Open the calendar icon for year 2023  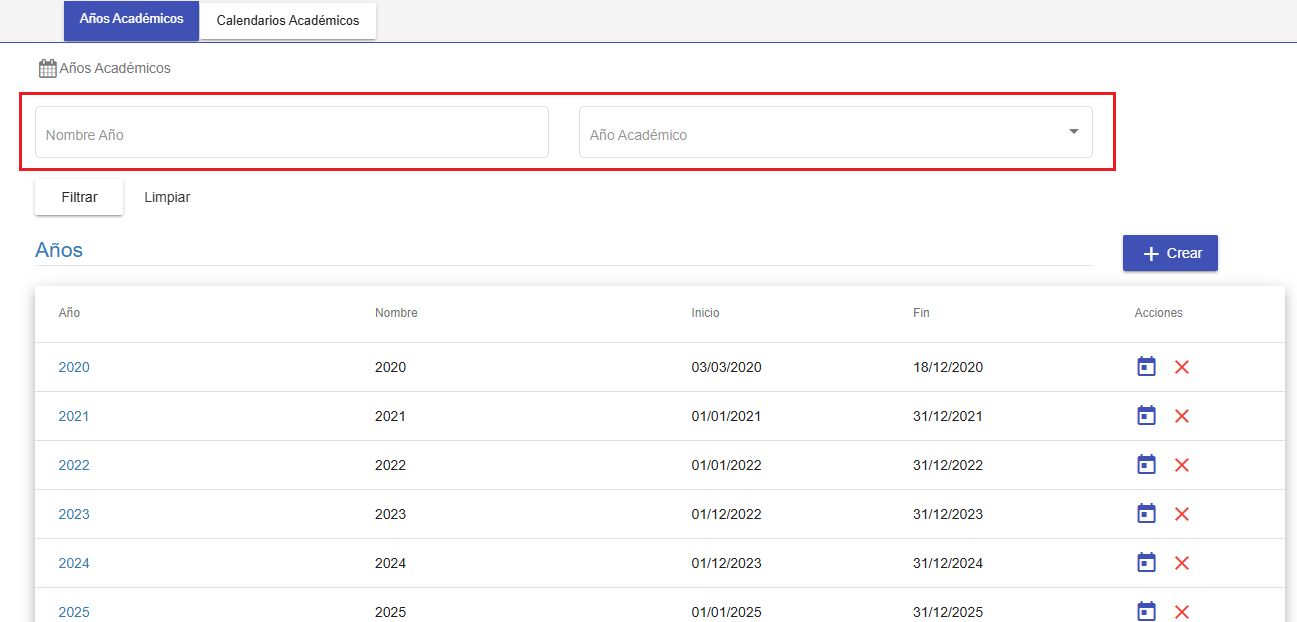(1146, 514)
